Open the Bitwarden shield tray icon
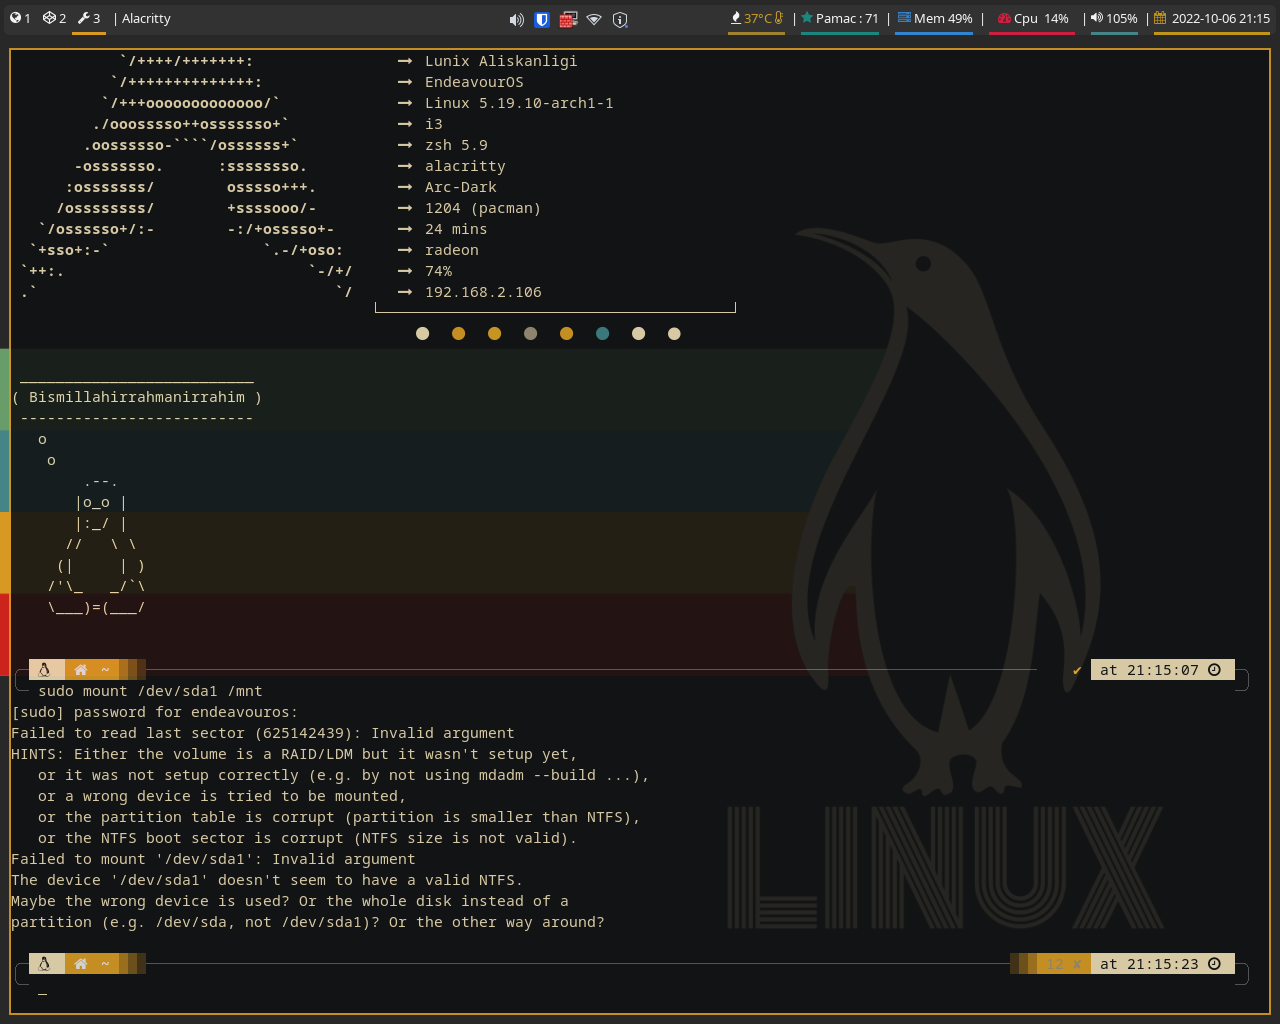The width and height of the screenshot is (1280, 1024). coord(542,19)
